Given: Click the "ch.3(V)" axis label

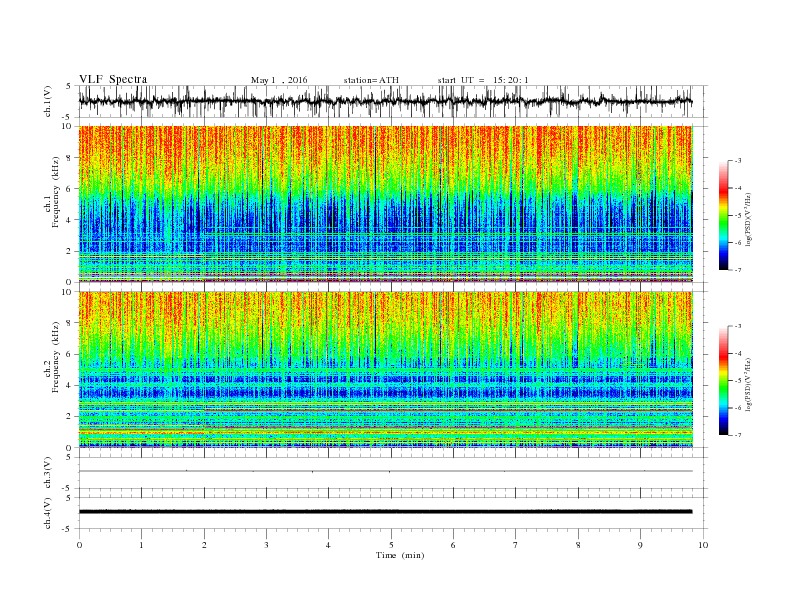Looking at the screenshot, I should tap(48, 473).
